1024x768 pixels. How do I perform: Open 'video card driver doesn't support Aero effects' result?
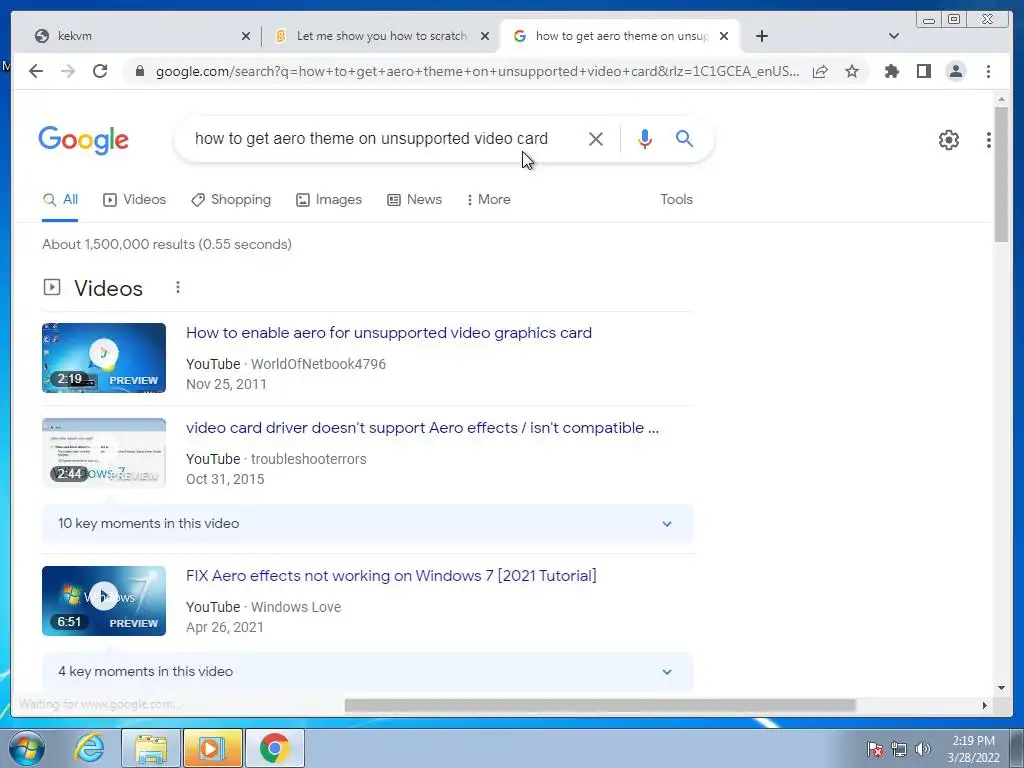tap(422, 428)
